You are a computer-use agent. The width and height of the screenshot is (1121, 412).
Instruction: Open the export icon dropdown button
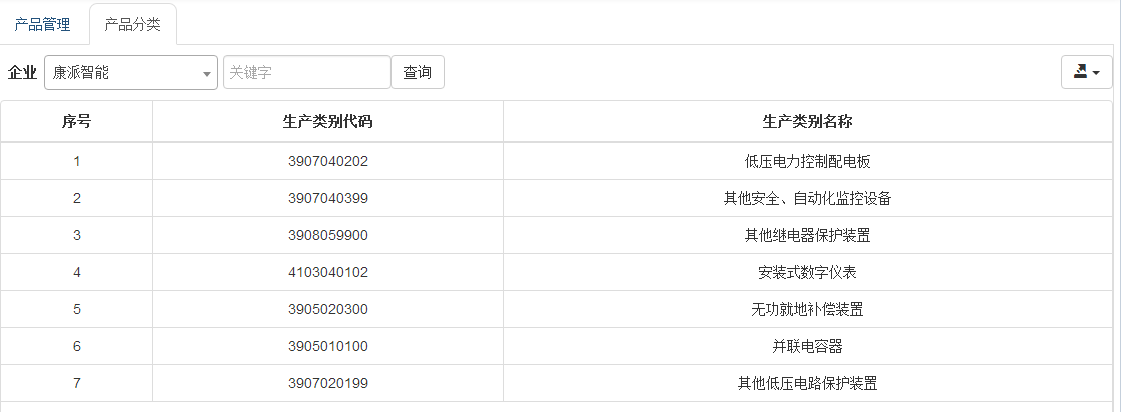[1086, 72]
